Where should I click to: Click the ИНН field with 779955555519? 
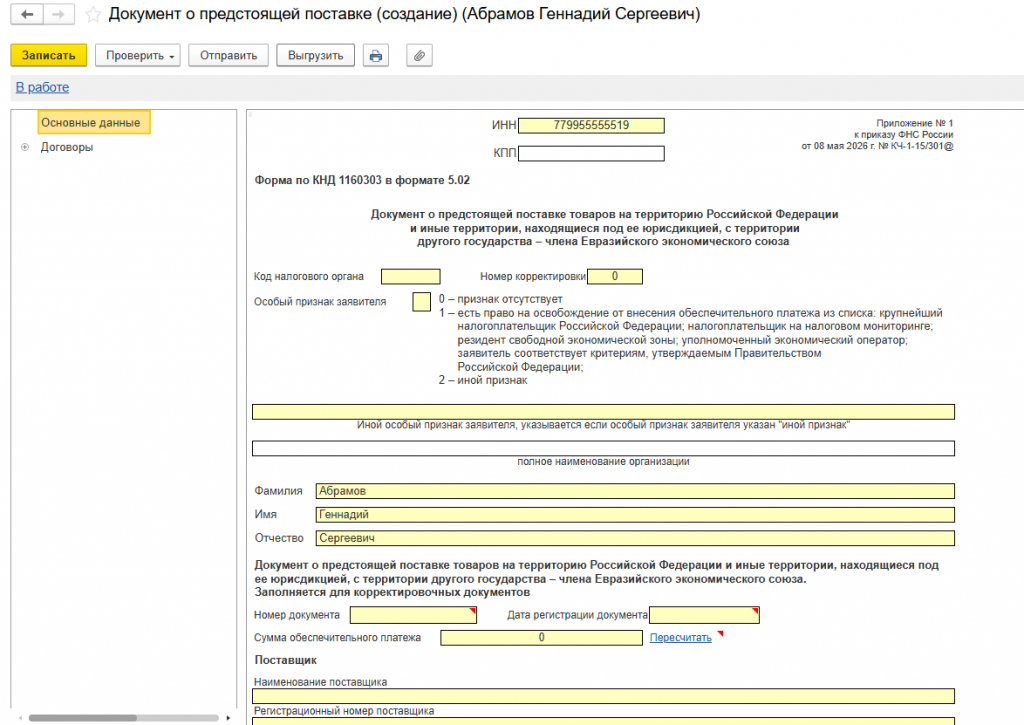591,125
